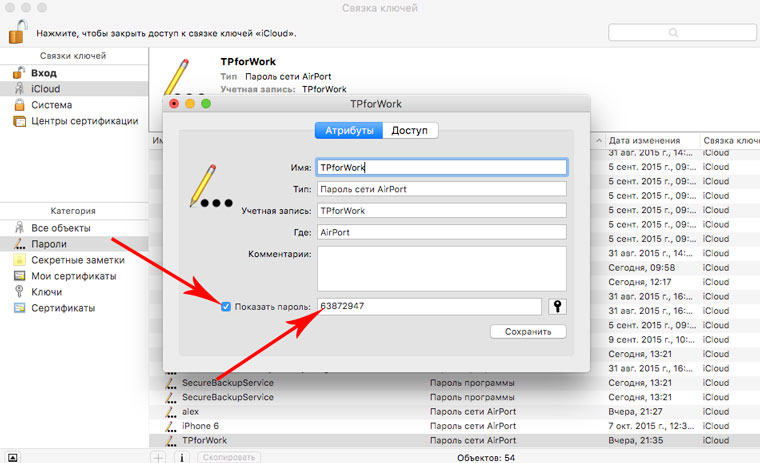The image size is (760, 463).
Task: Click the Скопировать button
Action: 229,457
